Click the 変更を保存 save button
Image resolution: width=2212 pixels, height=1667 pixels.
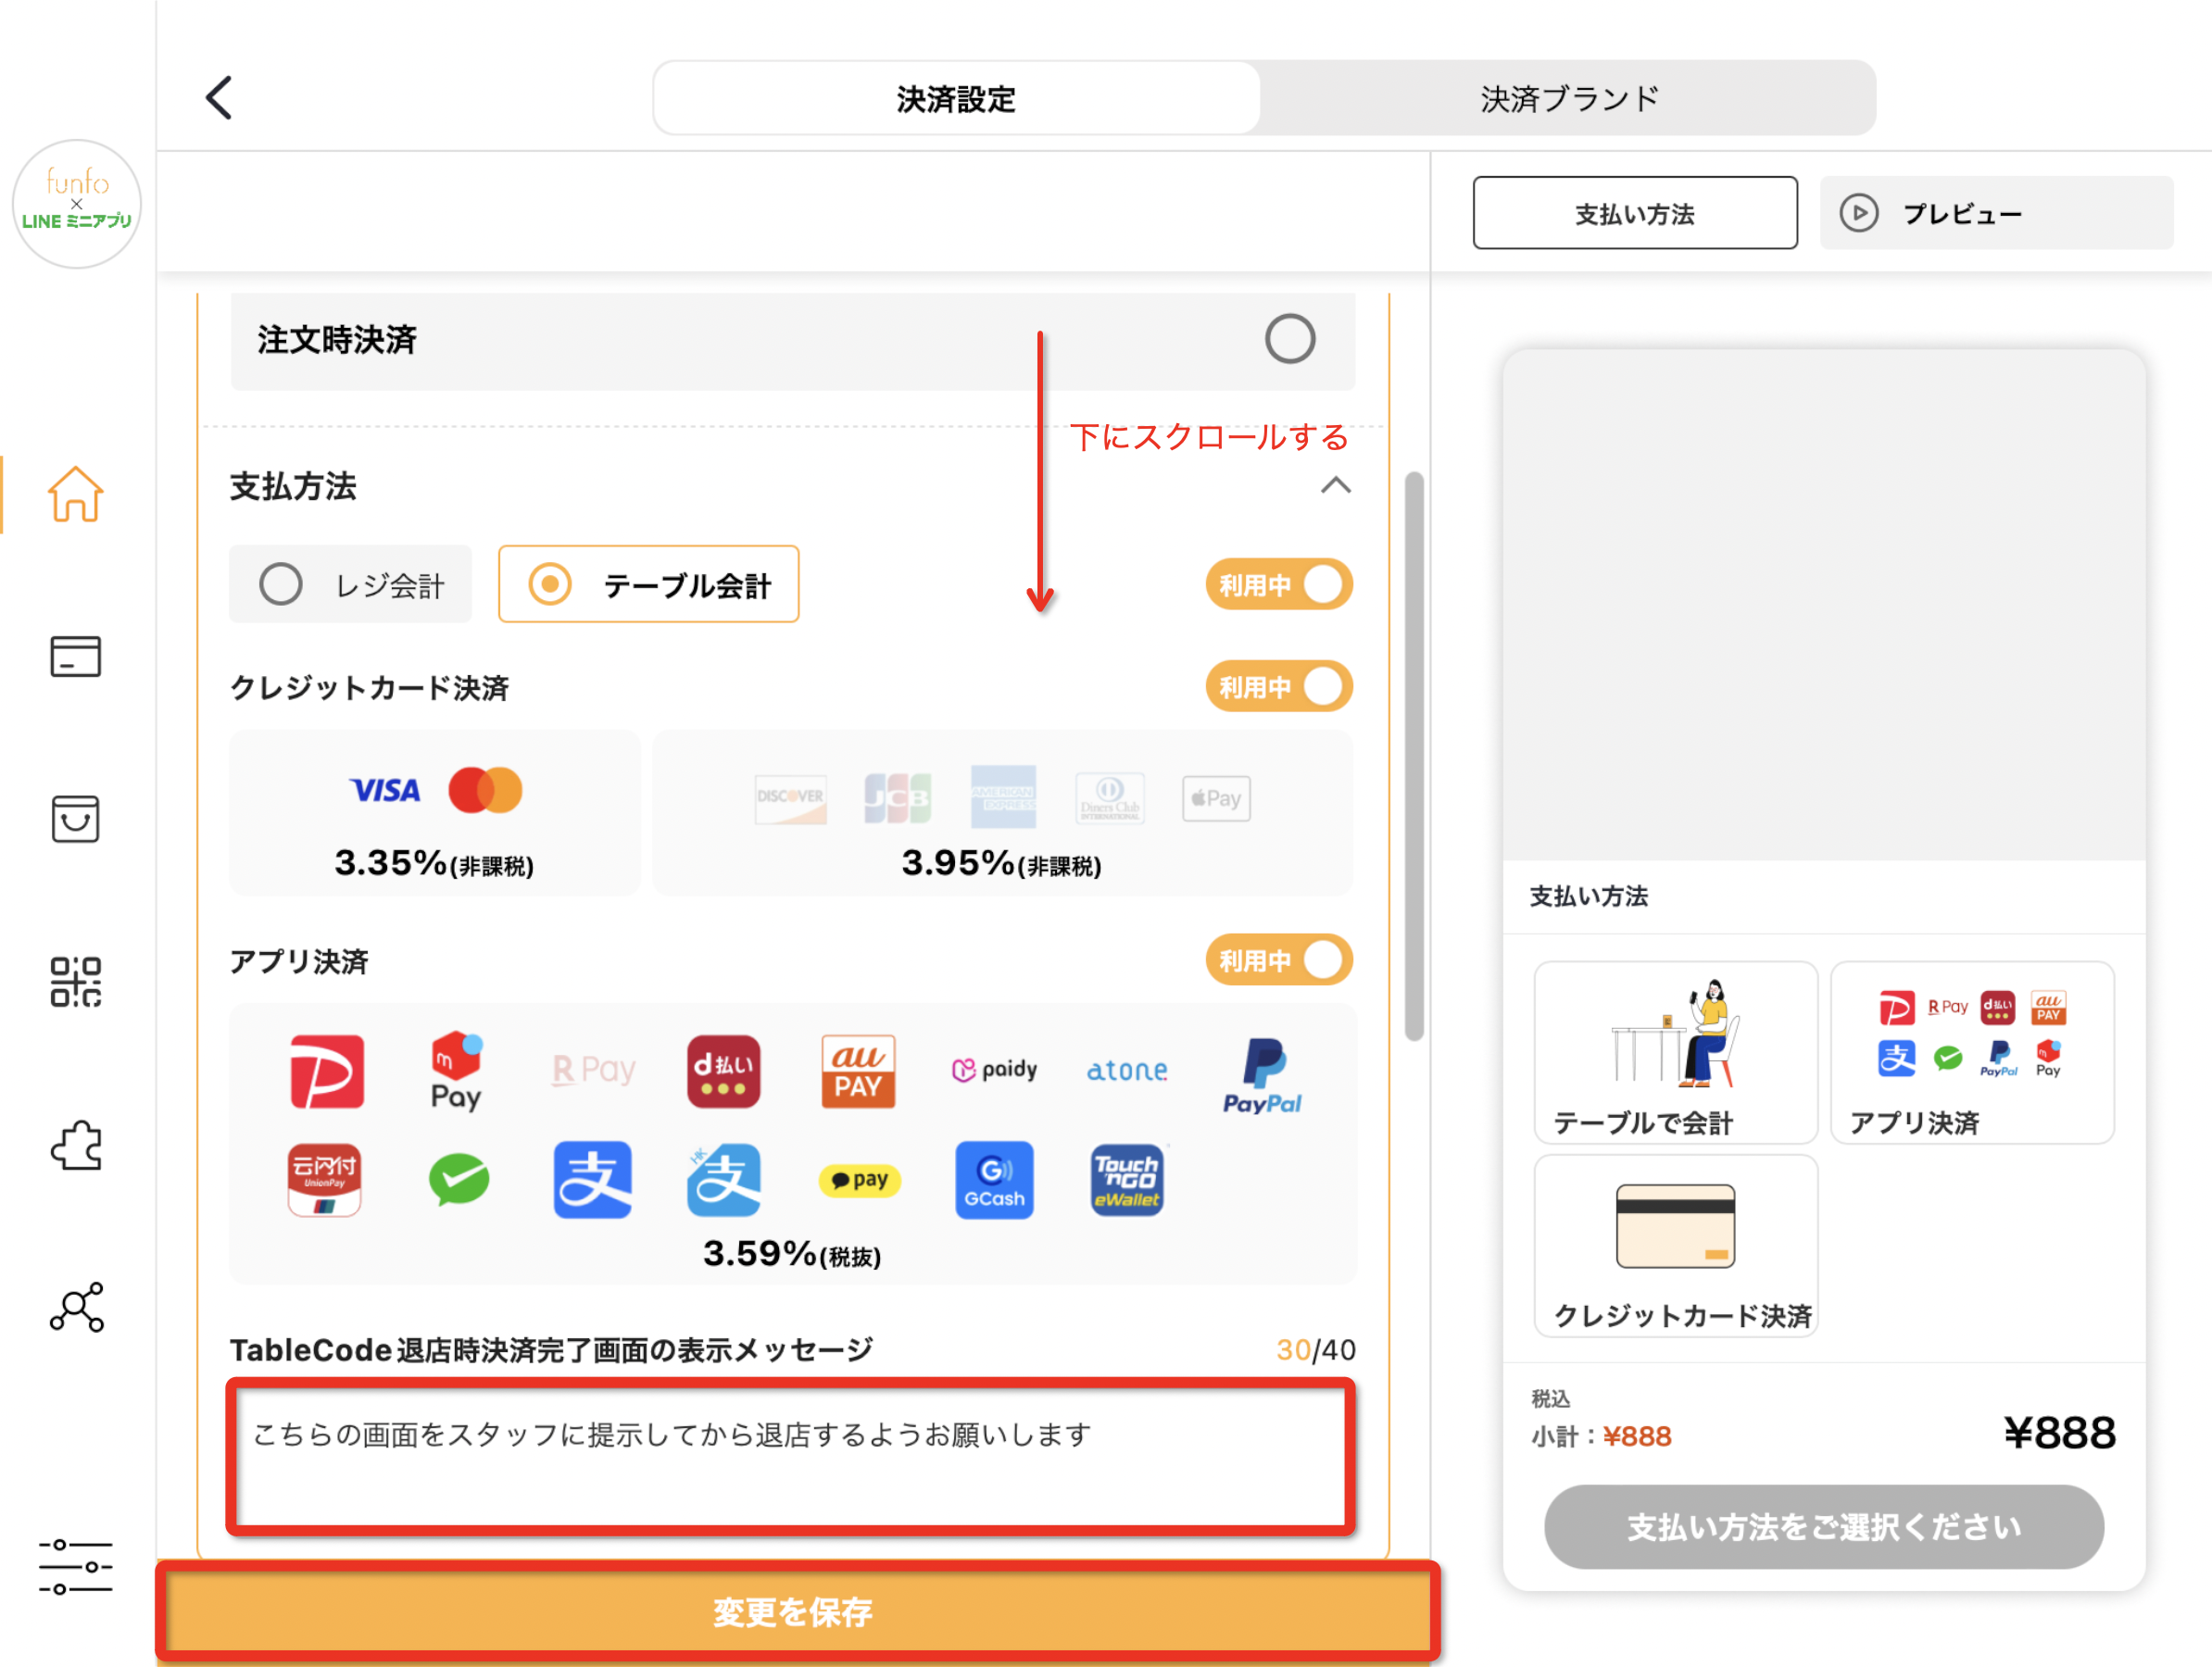(x=797, y=1612)
